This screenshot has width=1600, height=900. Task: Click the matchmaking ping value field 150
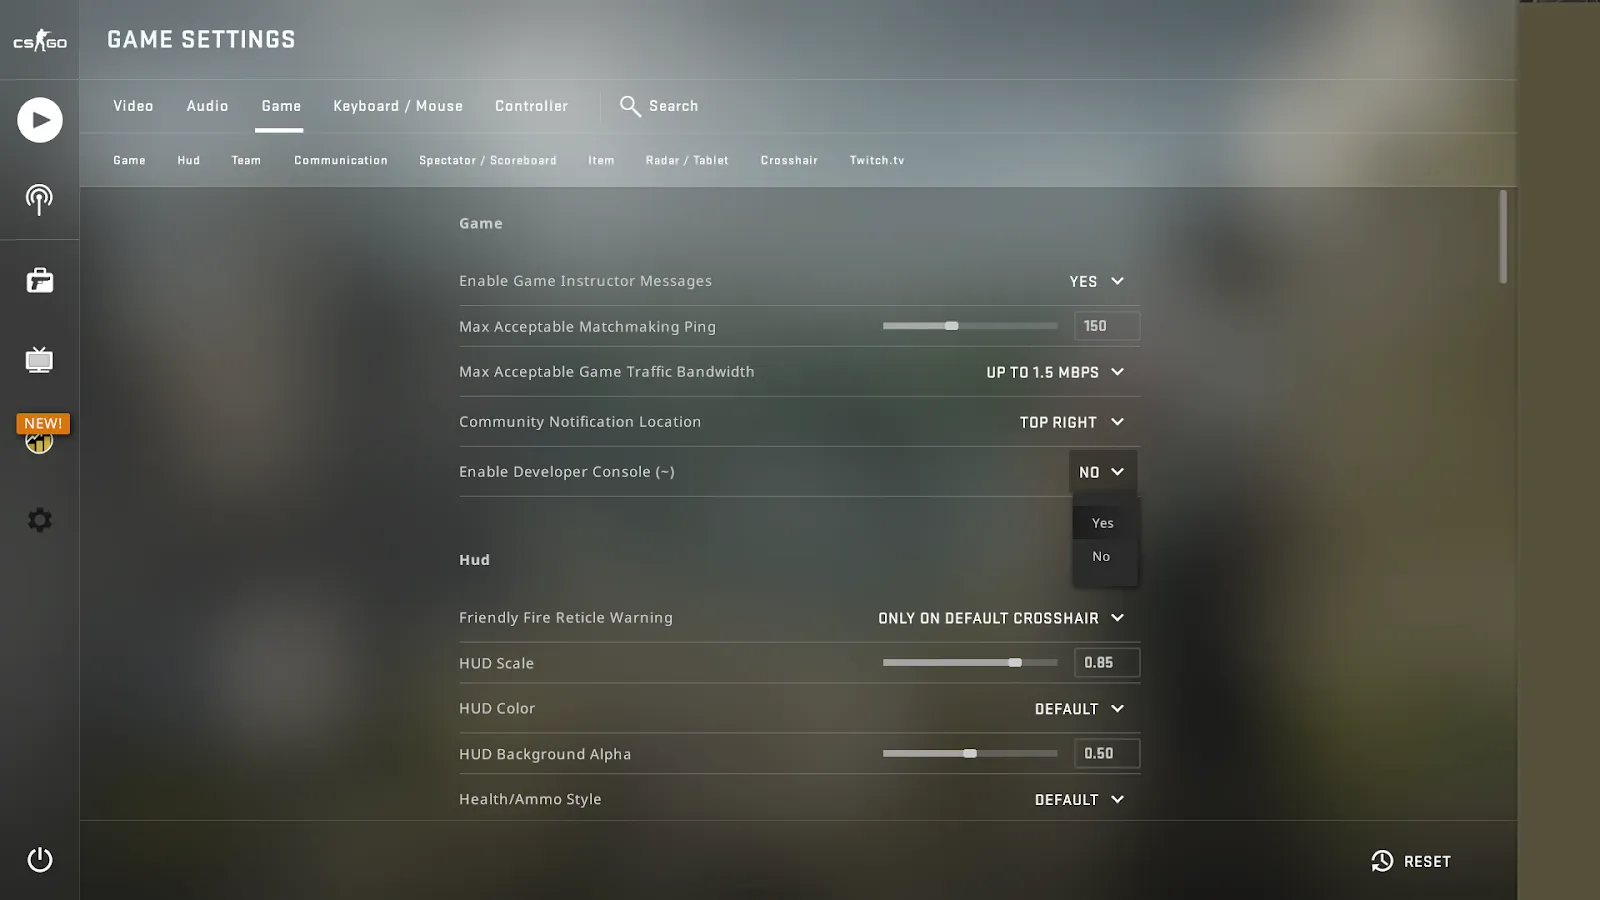click(x=1107, y=326)
